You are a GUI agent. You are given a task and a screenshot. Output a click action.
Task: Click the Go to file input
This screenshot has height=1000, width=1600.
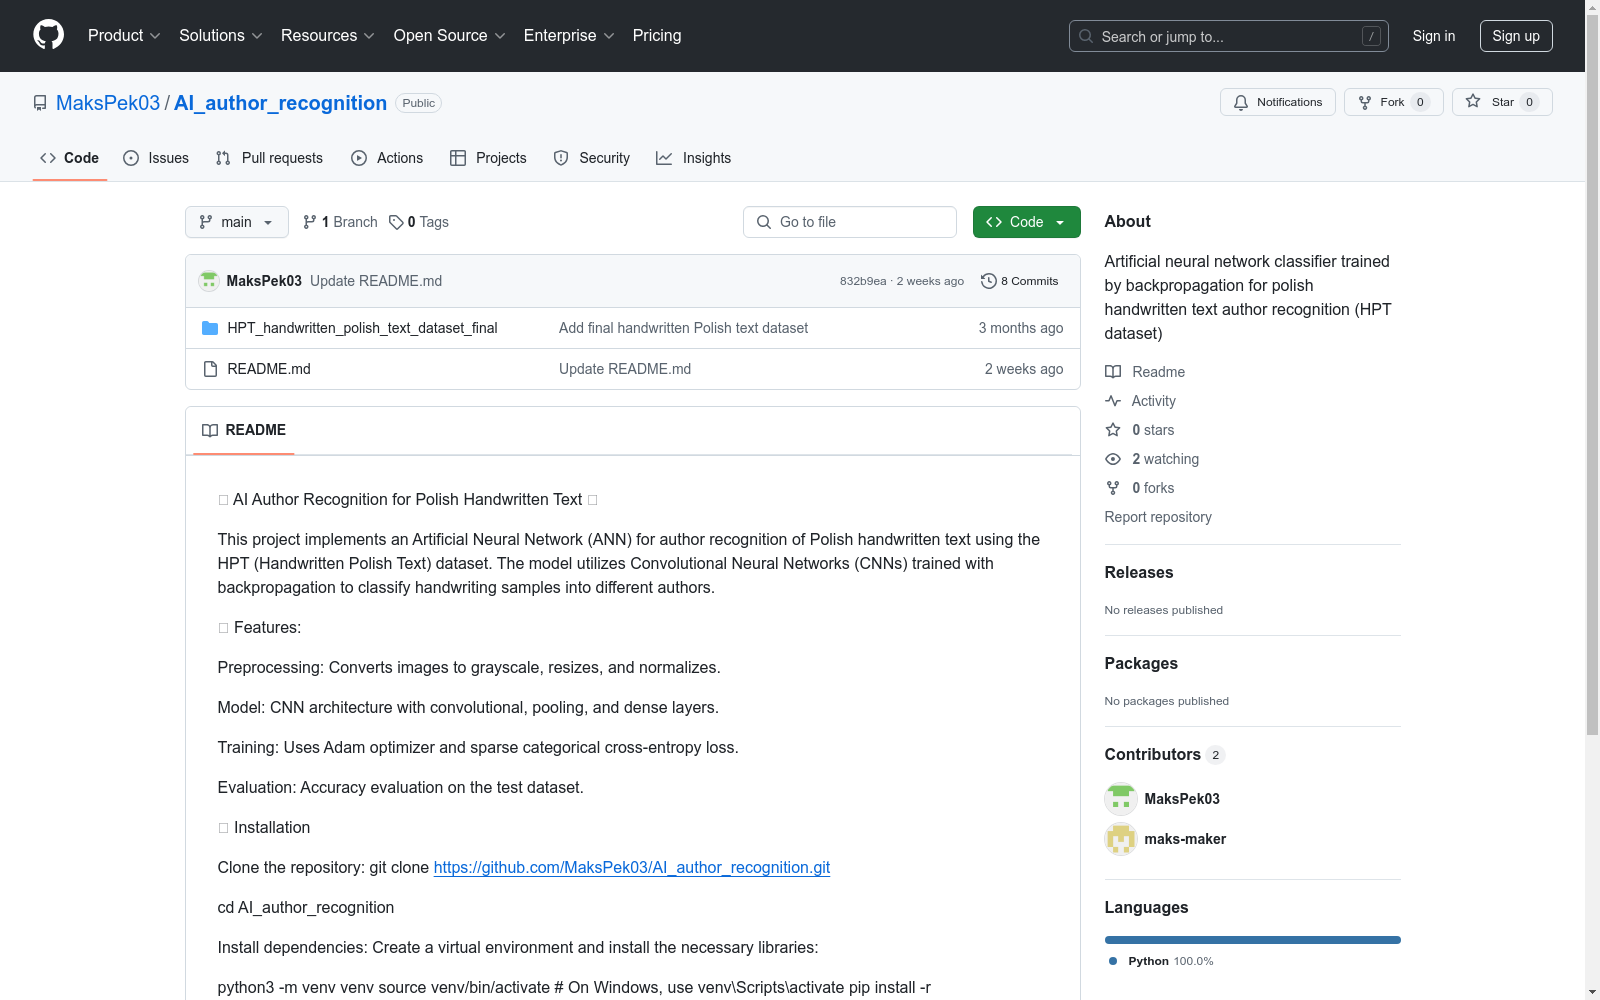850,222
